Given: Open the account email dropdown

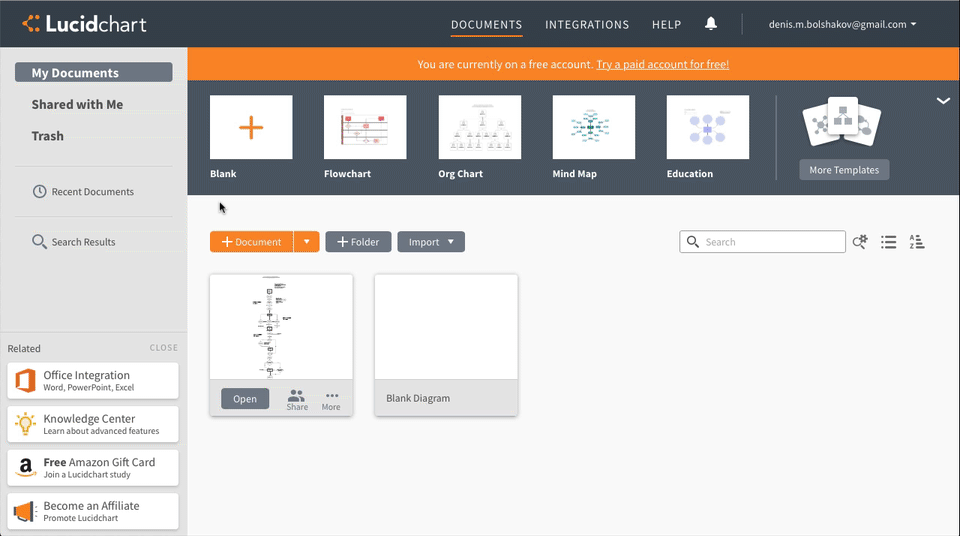Looking at the screenshot, I should point(842,25).
